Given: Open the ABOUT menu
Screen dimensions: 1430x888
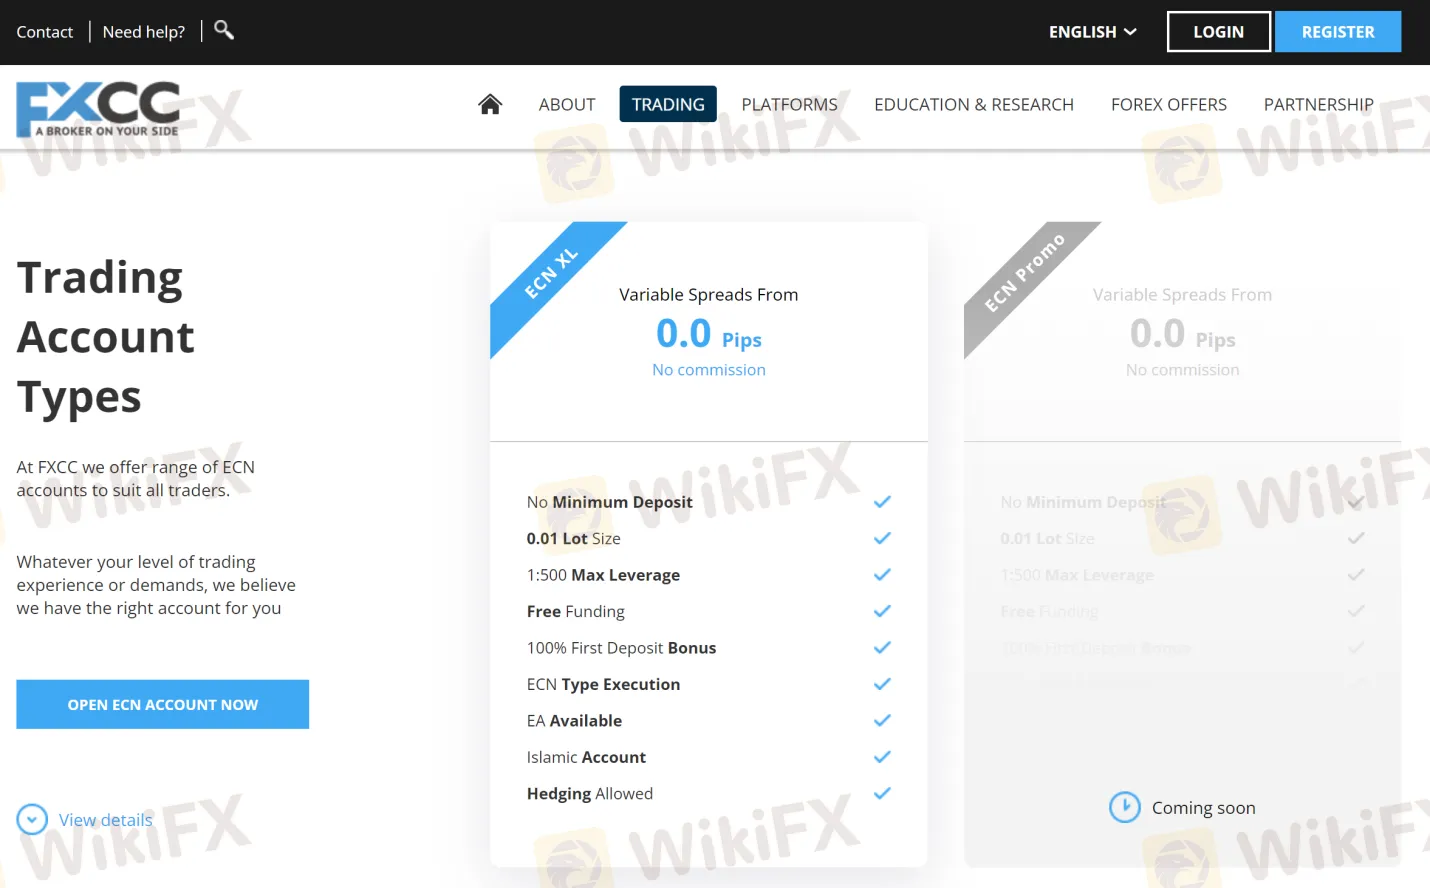Looking at the screenshot, I should [x=567, y=104].
